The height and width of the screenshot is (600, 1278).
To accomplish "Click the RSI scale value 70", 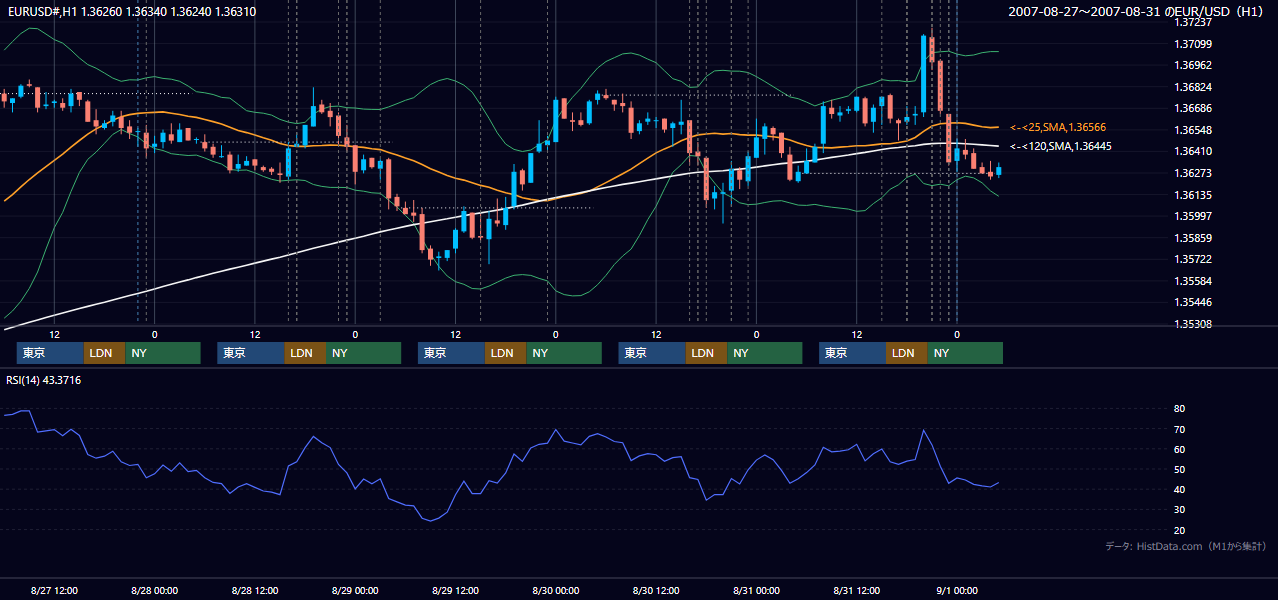I will pos(1180,429).
